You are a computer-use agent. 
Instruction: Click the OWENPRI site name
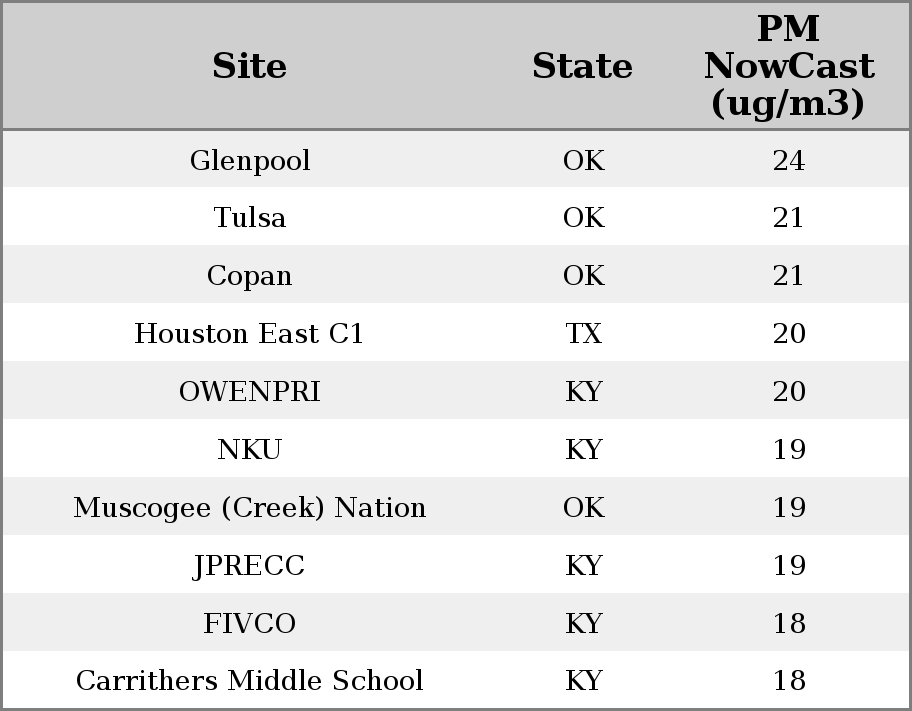coord(250,392)
